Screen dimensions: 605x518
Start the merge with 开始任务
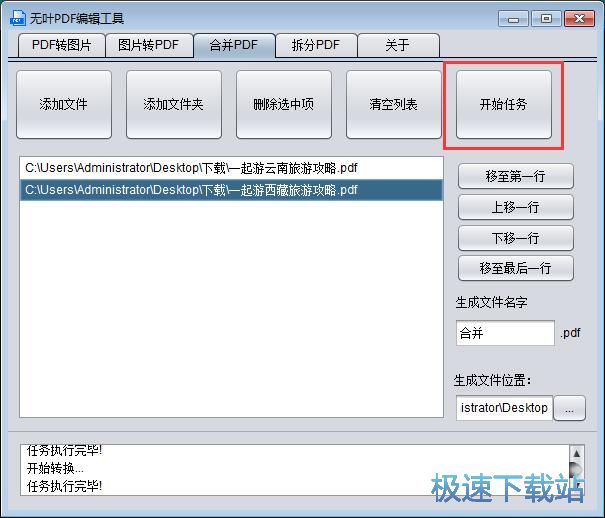click(504, 104)
